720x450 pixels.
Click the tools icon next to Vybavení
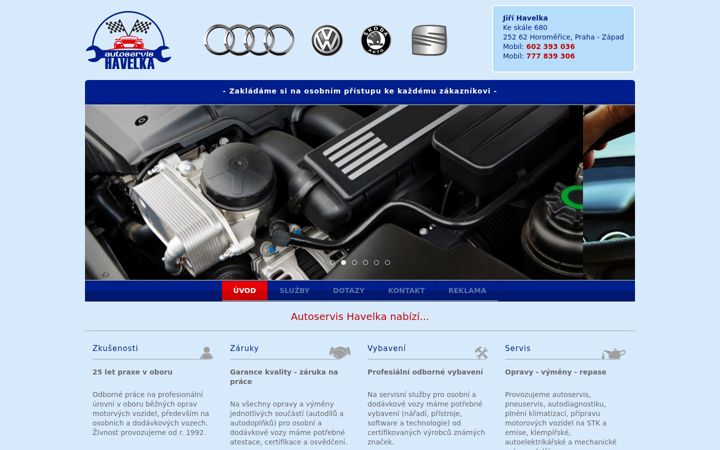coord(481,353)
